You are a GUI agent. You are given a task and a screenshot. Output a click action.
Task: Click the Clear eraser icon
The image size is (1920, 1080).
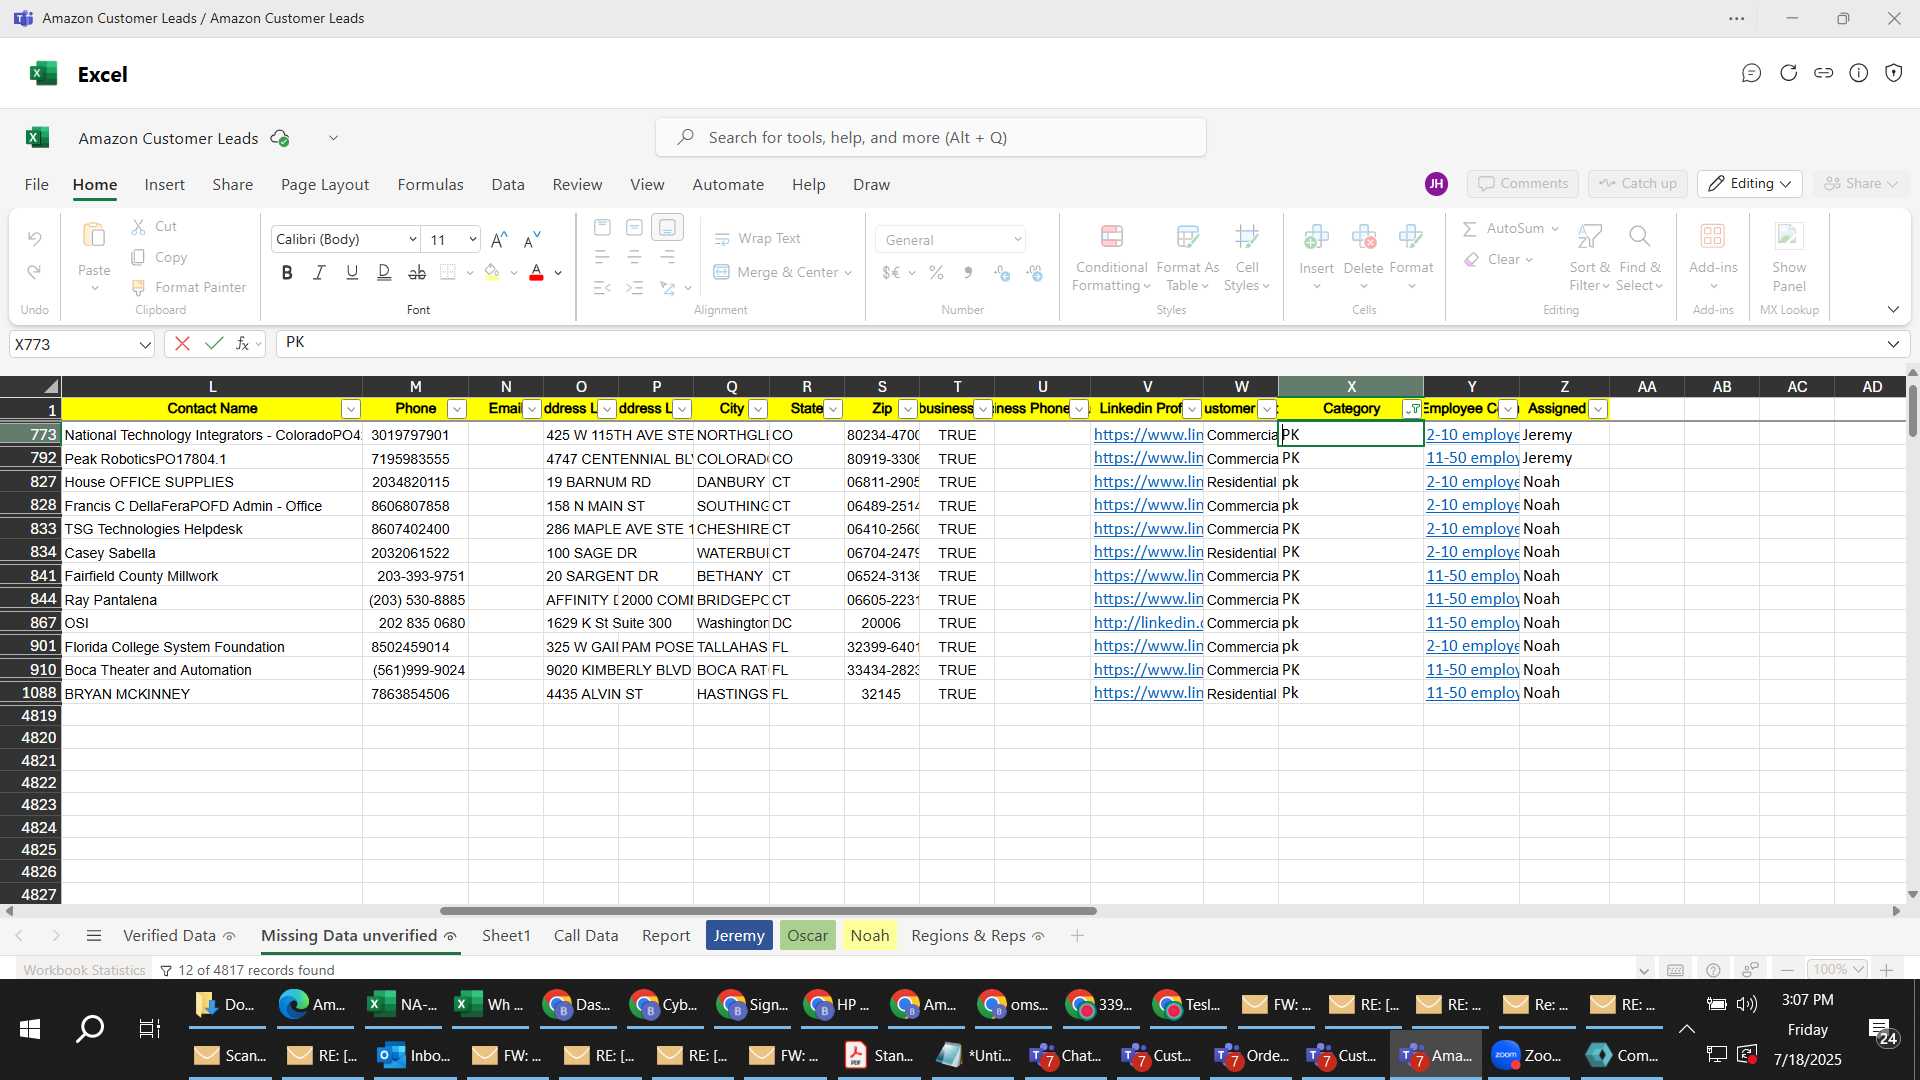1471,260
